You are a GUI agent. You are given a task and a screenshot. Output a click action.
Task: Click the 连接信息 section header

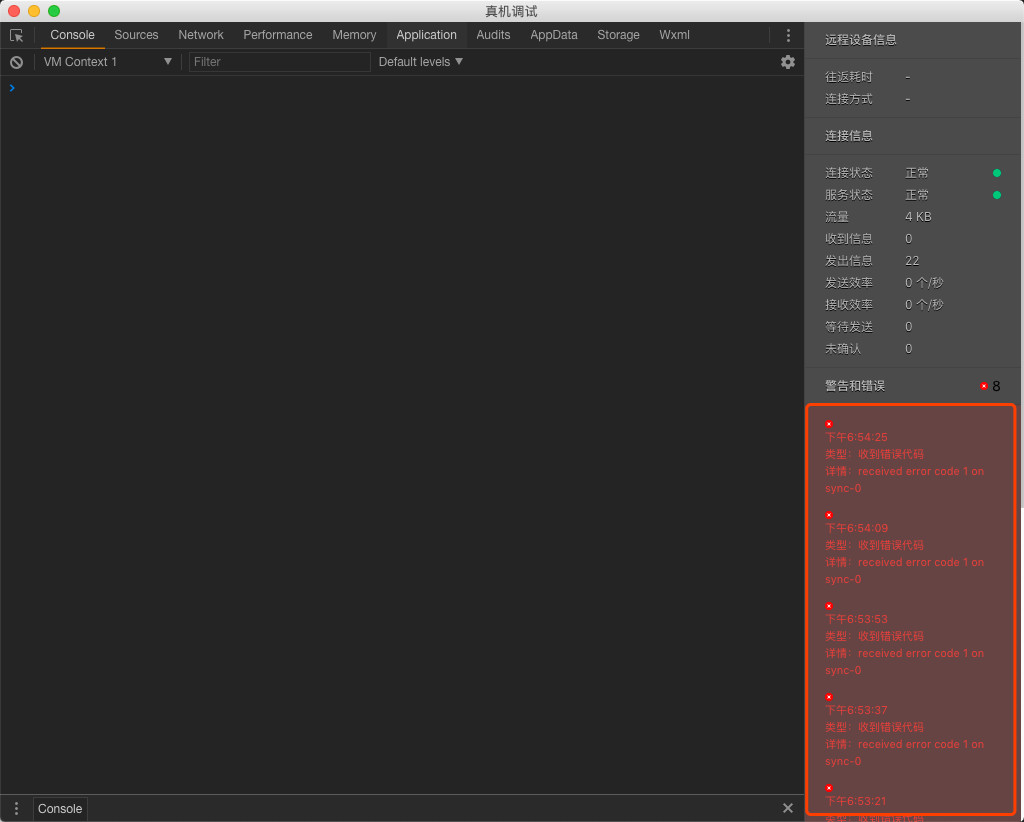tap(848, 136)
